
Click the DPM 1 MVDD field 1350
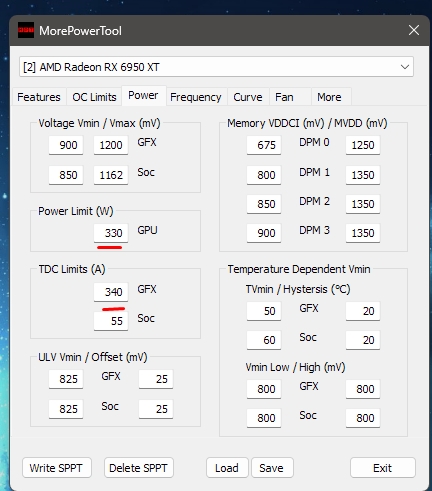pyautogui.click(x=363, y=175)
